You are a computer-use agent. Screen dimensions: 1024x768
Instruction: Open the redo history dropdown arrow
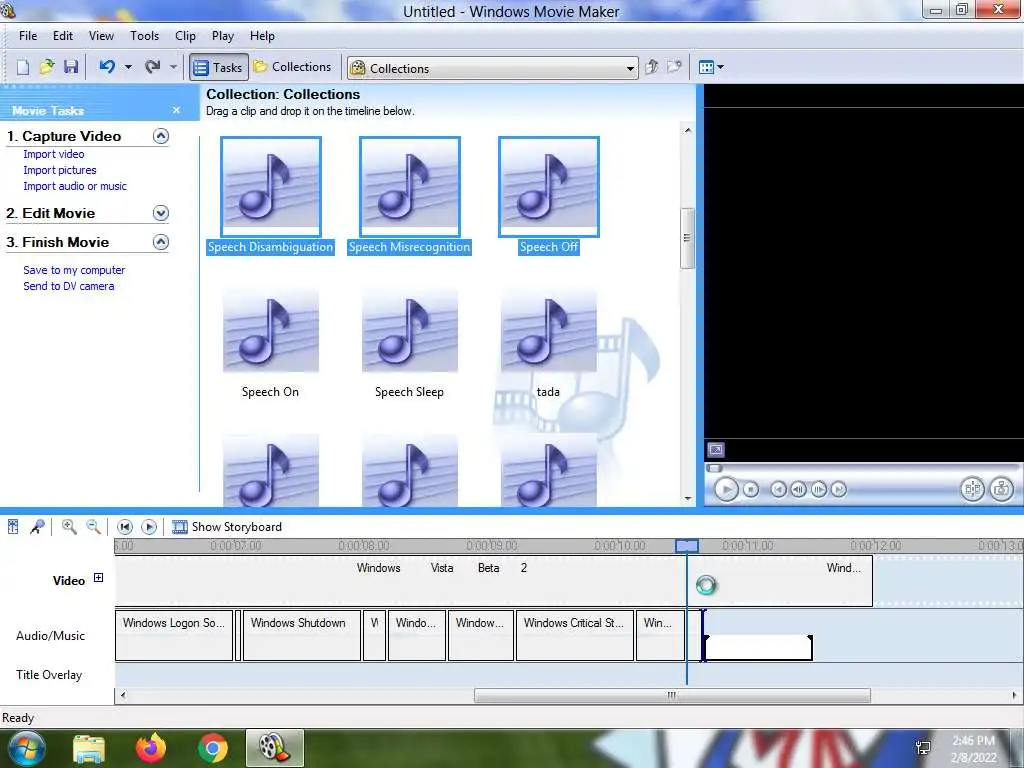tap(173, 67)
